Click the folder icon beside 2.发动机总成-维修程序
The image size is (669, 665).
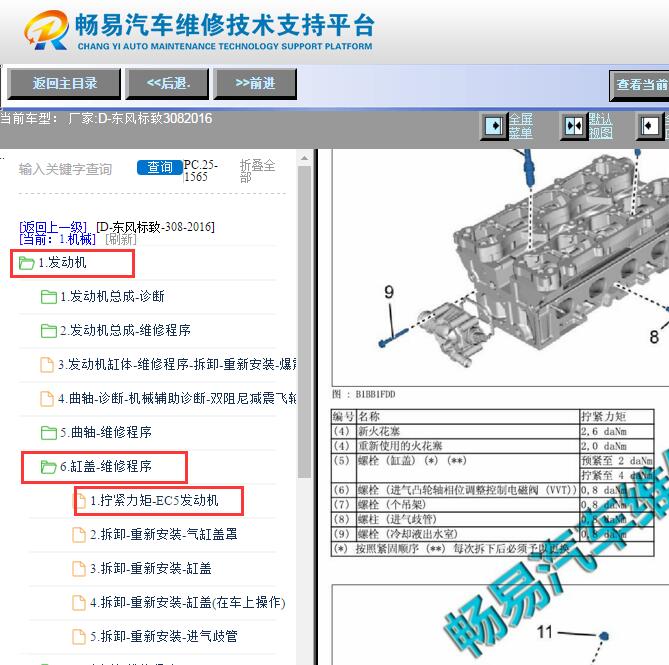(49, 331)
